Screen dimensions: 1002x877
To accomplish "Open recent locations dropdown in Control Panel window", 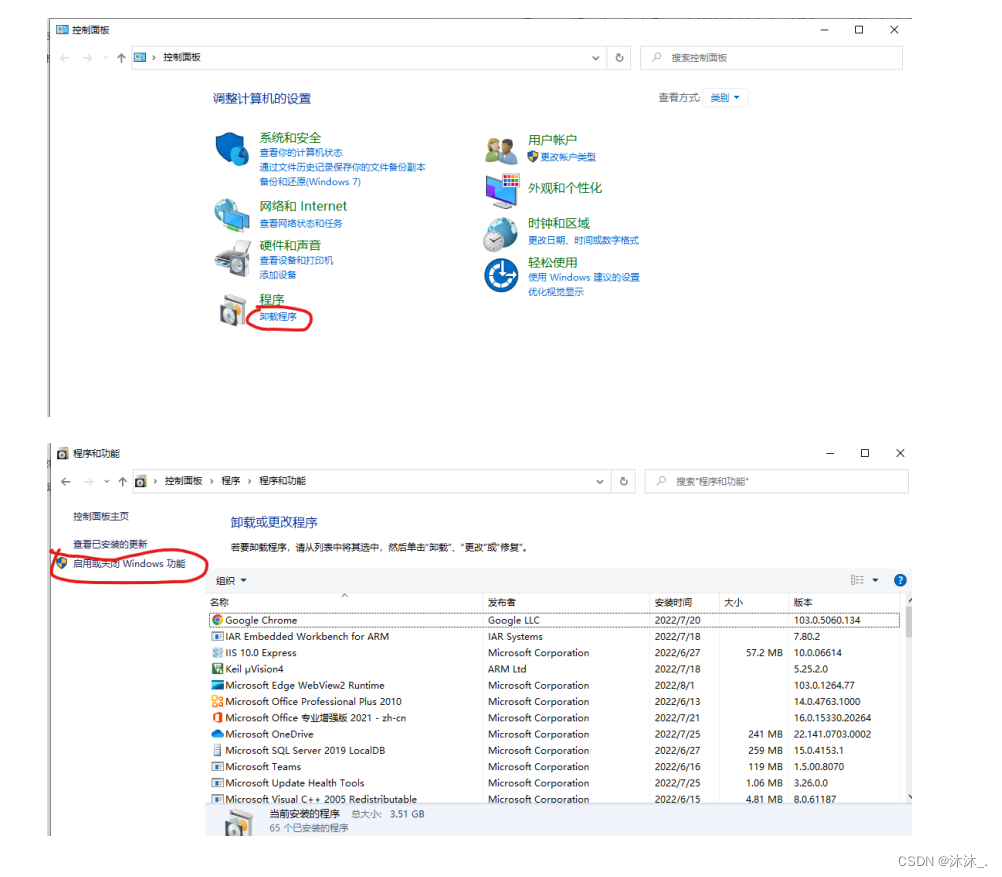I will click(105, 58).
